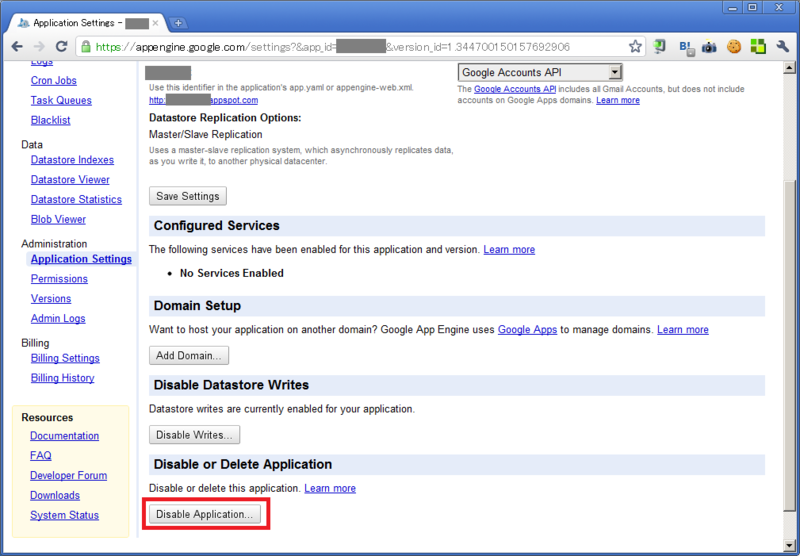
Task: Click the page scrollbar up arrow
Action: click(x=789, y=68)
